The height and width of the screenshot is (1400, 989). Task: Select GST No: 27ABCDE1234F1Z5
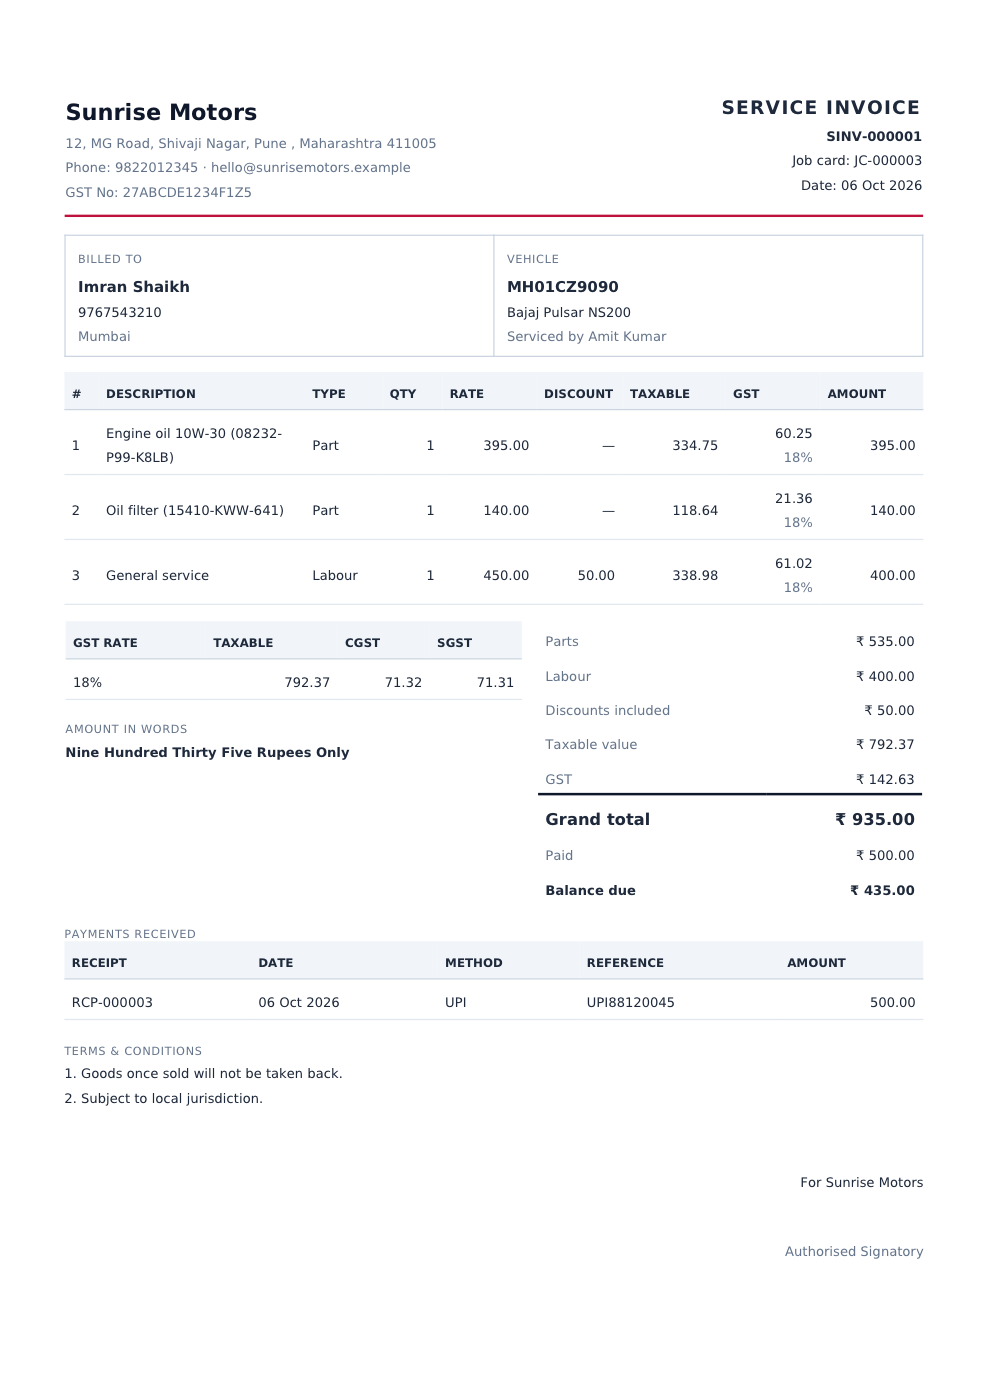click(x=159, y=192)
